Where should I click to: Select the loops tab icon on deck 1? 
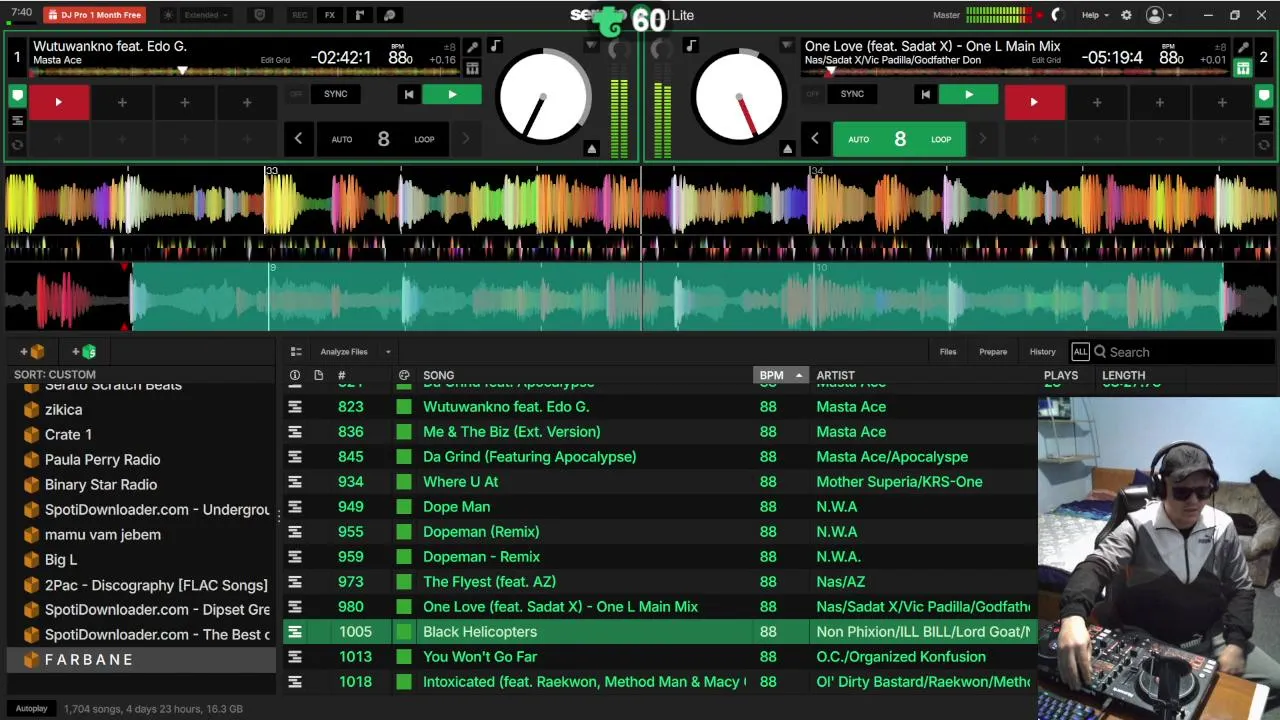click(17, 144)
